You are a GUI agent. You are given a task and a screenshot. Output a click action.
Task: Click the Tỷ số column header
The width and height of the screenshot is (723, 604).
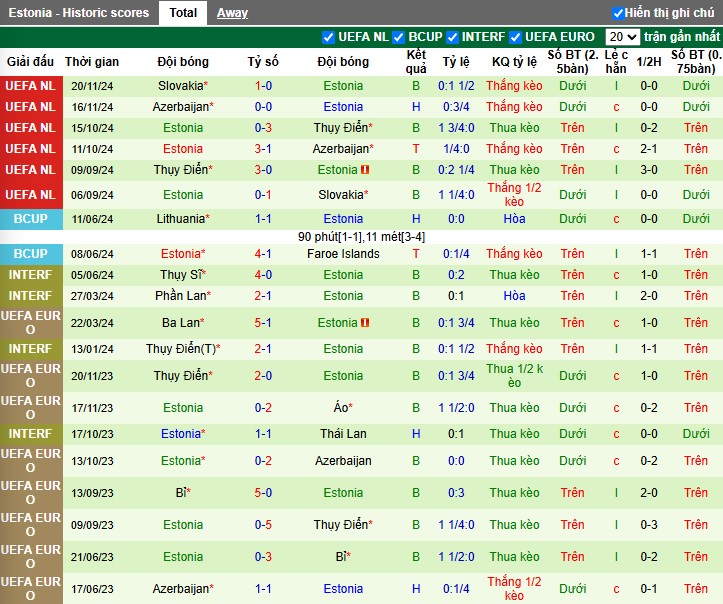point(263,62)
